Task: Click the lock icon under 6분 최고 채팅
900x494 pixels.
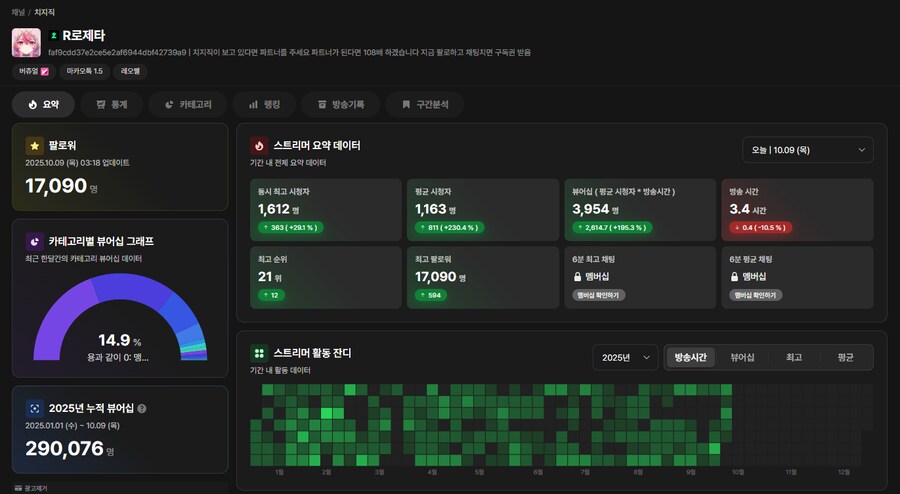Action: click(579, 275)
